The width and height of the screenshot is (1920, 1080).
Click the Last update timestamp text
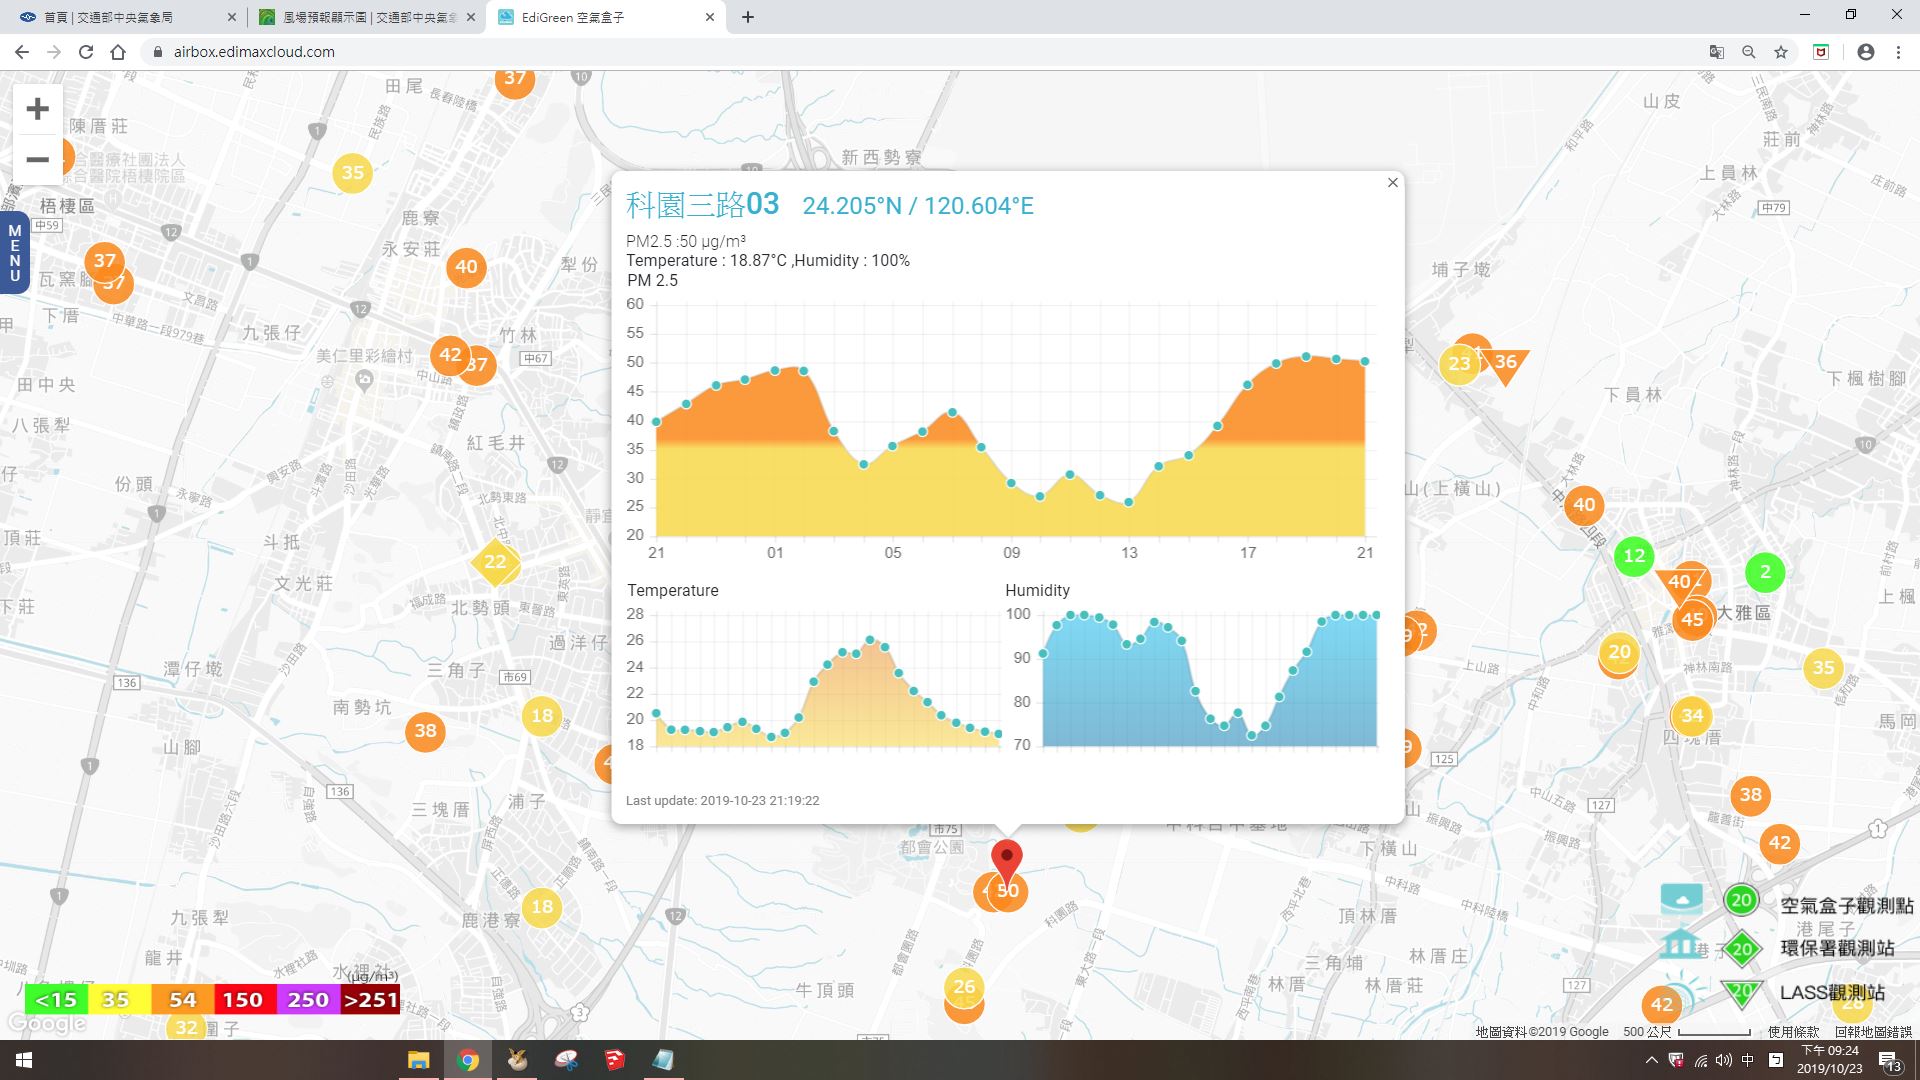(722, 800)
